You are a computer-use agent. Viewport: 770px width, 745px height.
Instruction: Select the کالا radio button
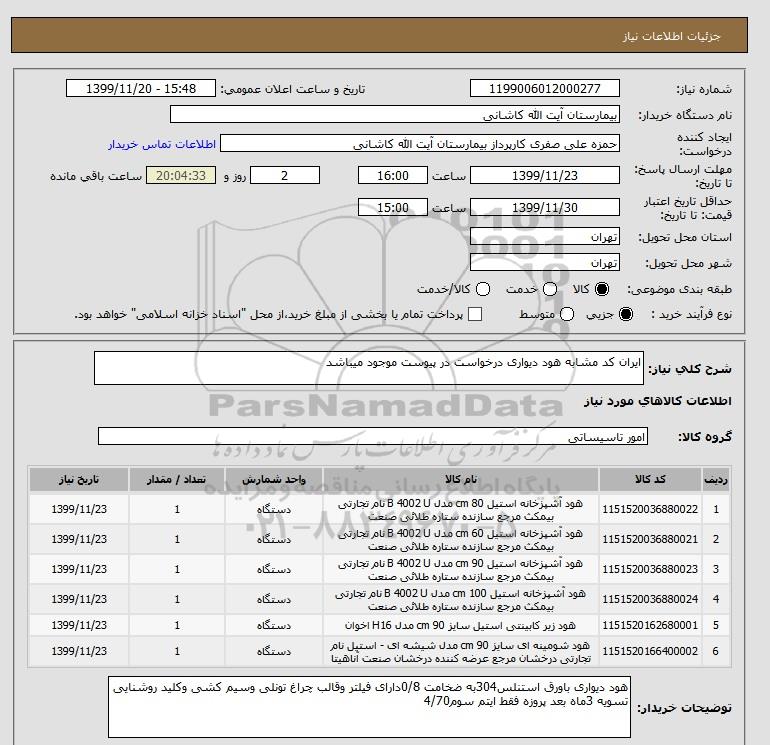click(602, 289)
